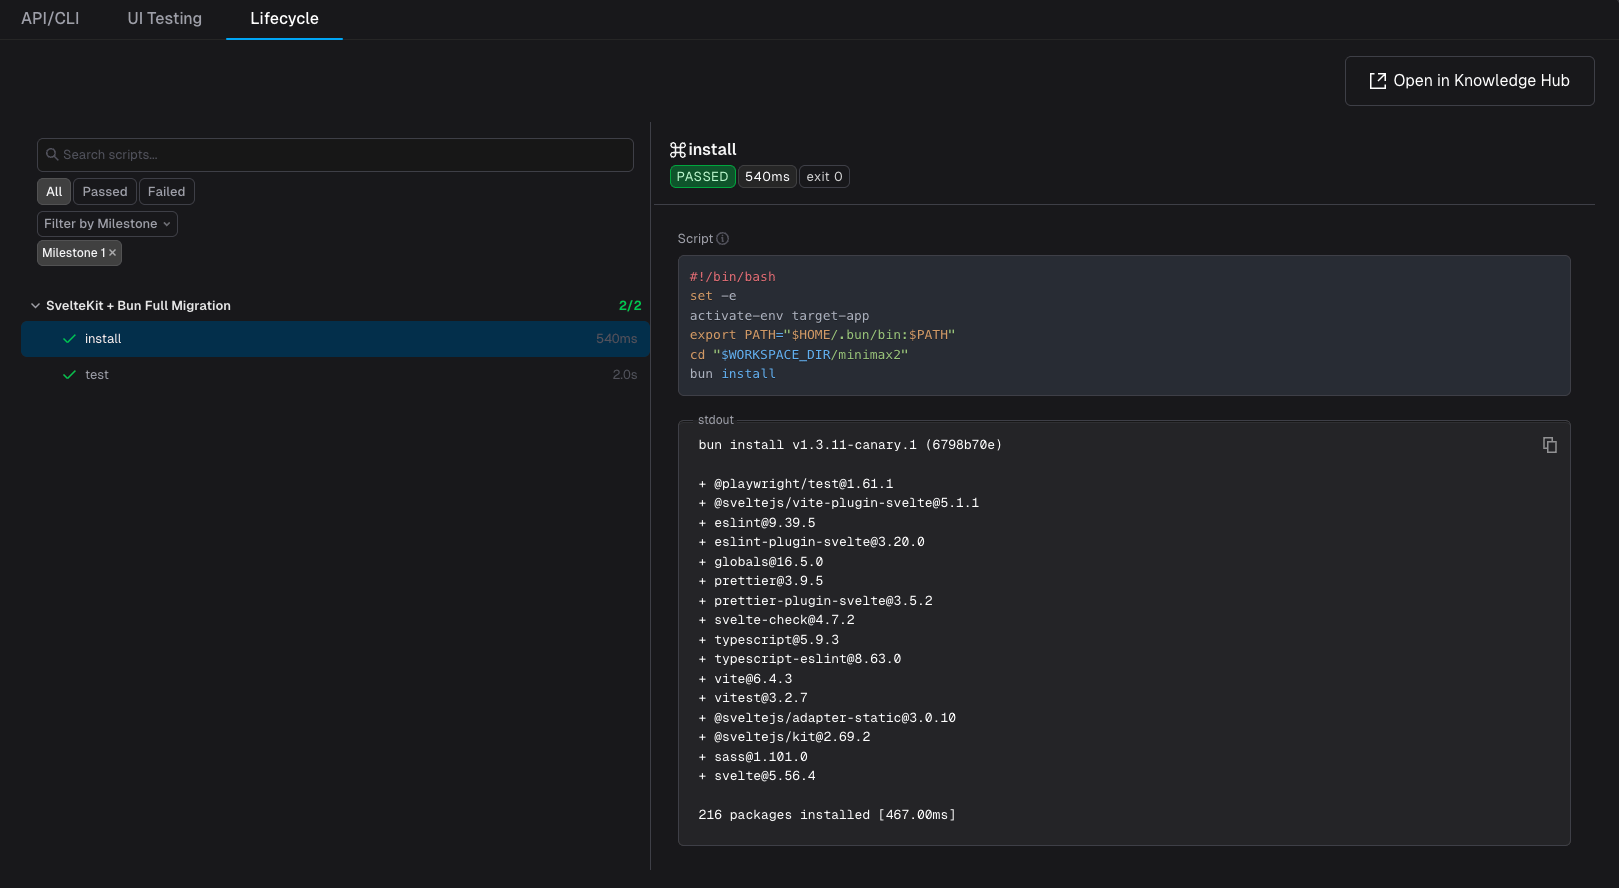This screenshot has width=1619, height=888.
Task: Copy the stdout output with the copy icon
Action: click(x=1549, y=445)
